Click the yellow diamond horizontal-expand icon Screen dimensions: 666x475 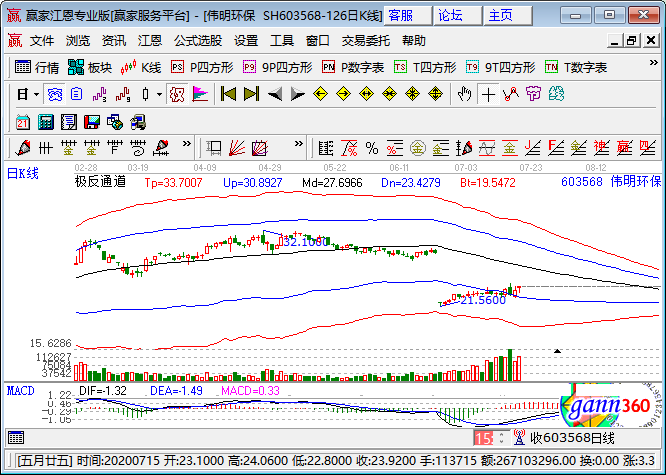point(366,94)
